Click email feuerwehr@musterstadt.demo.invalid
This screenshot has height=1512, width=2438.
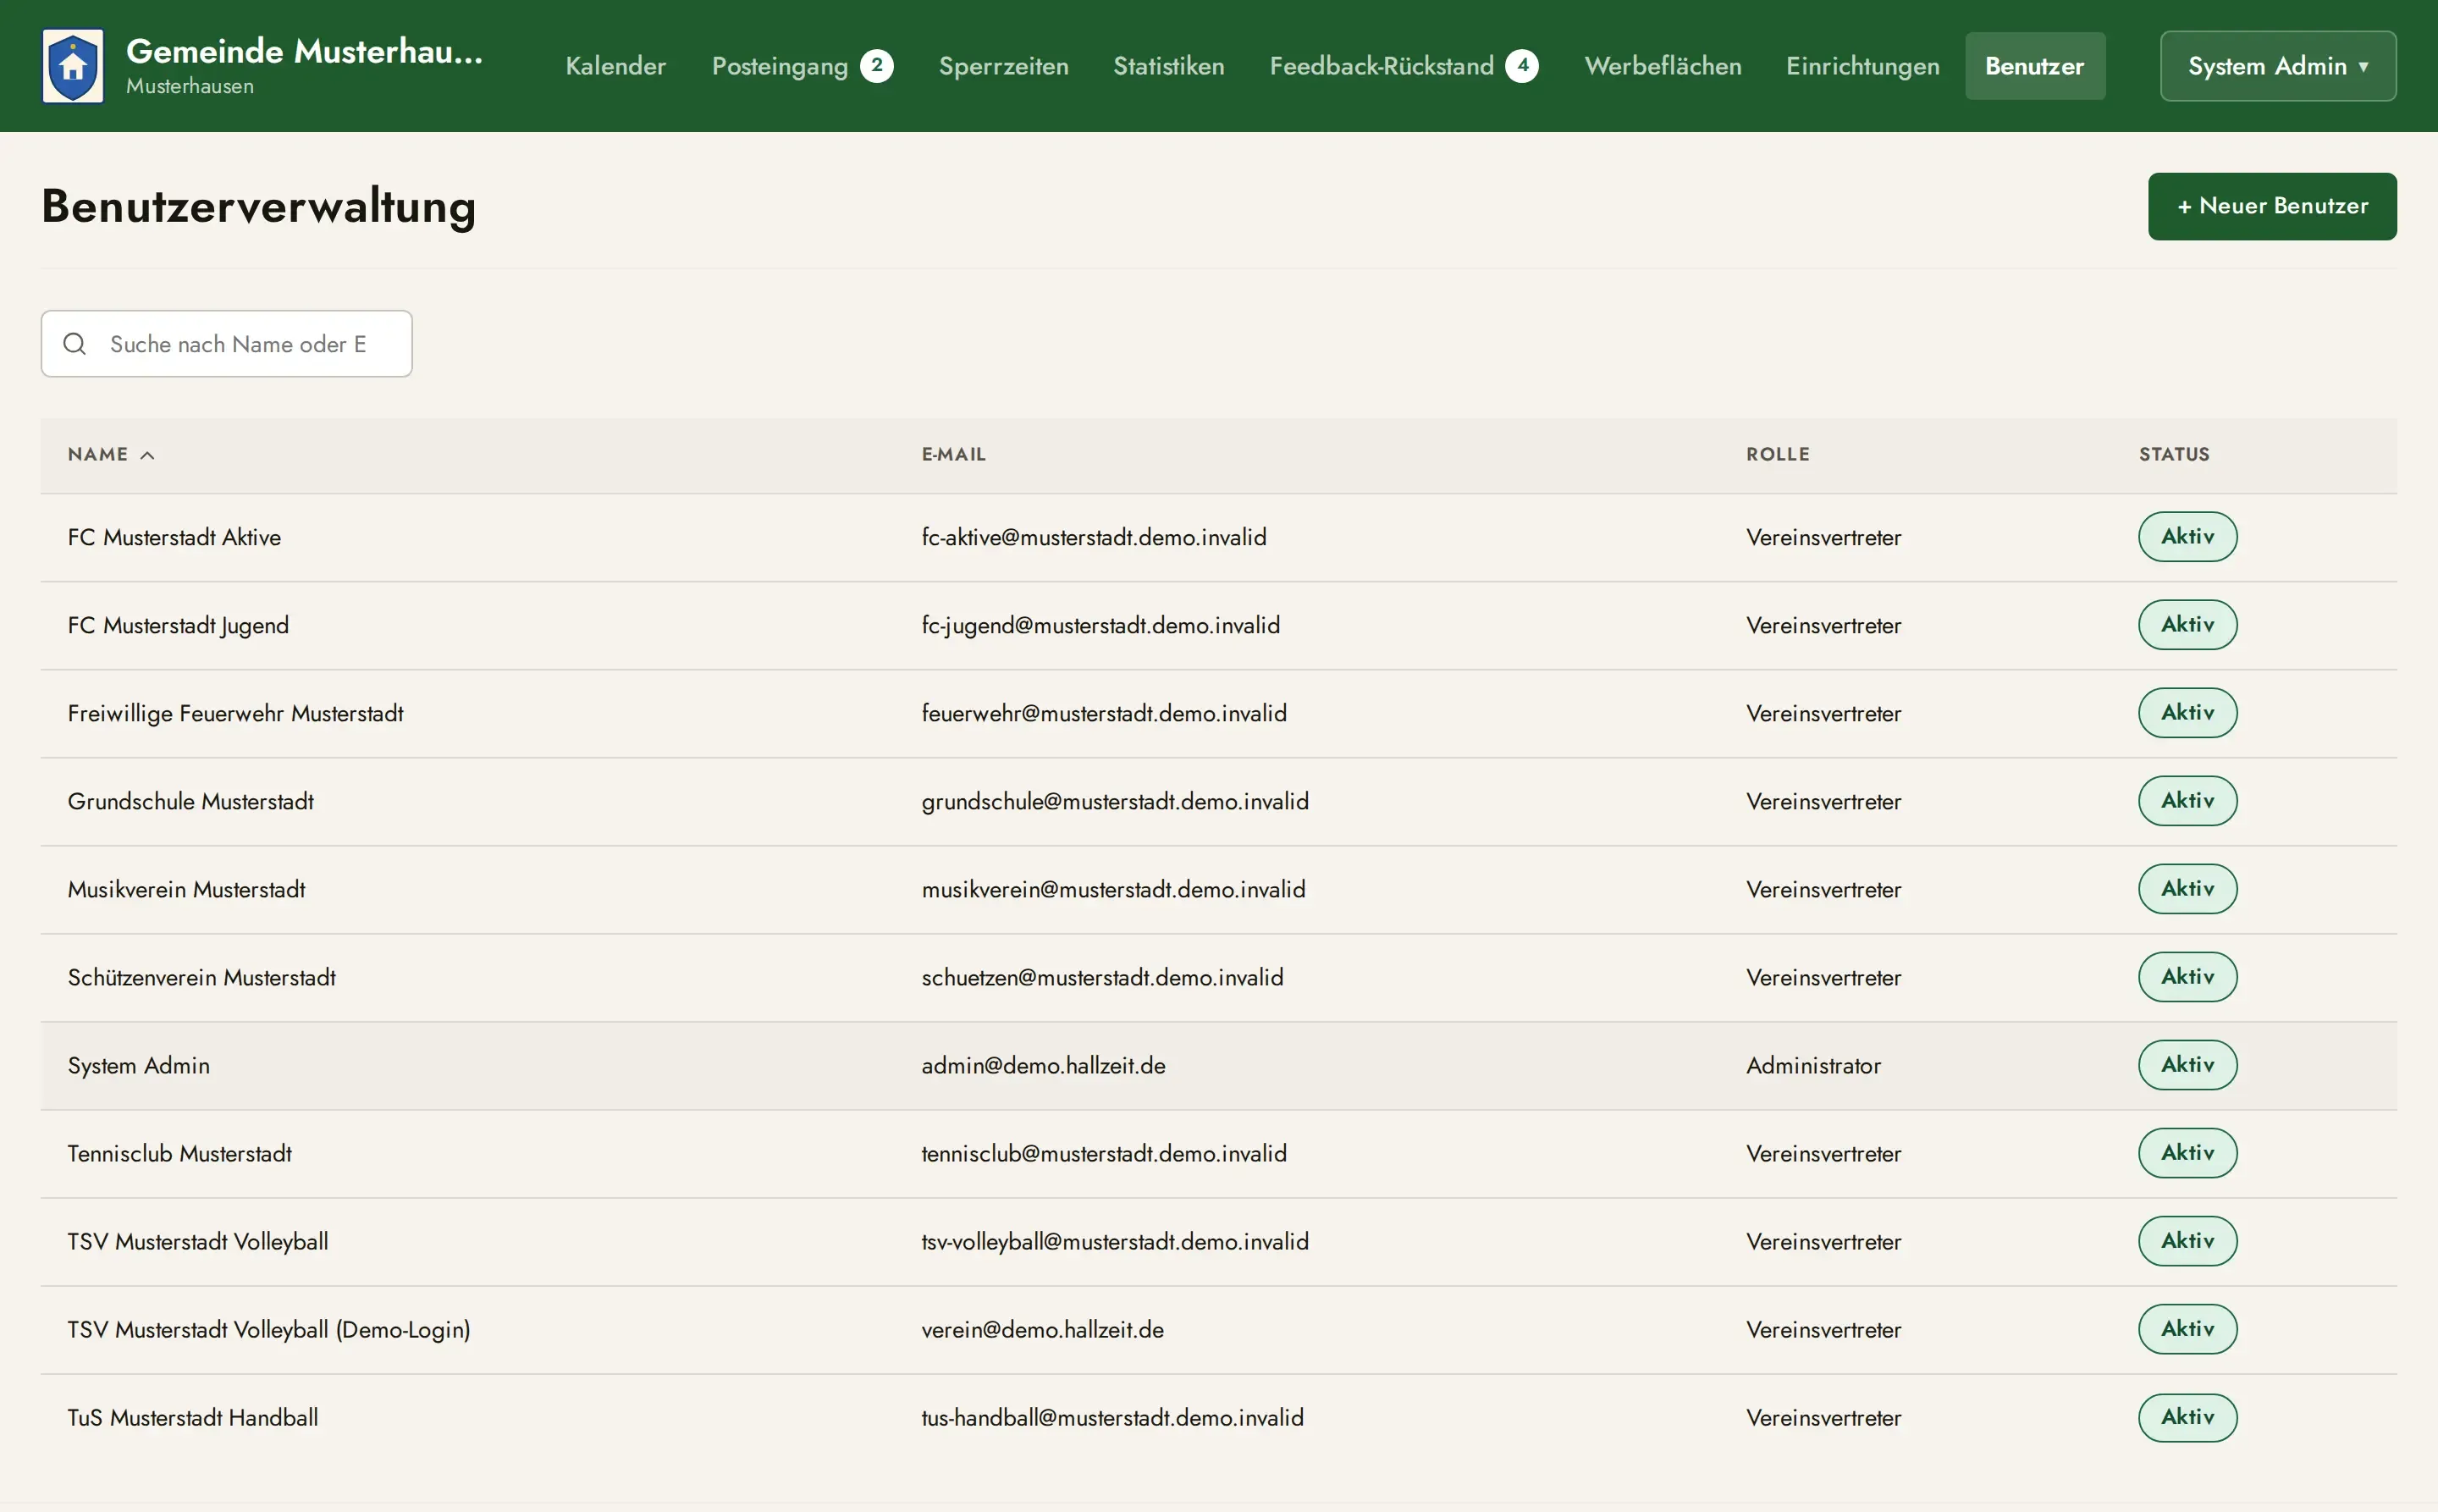pos(1104,714)
